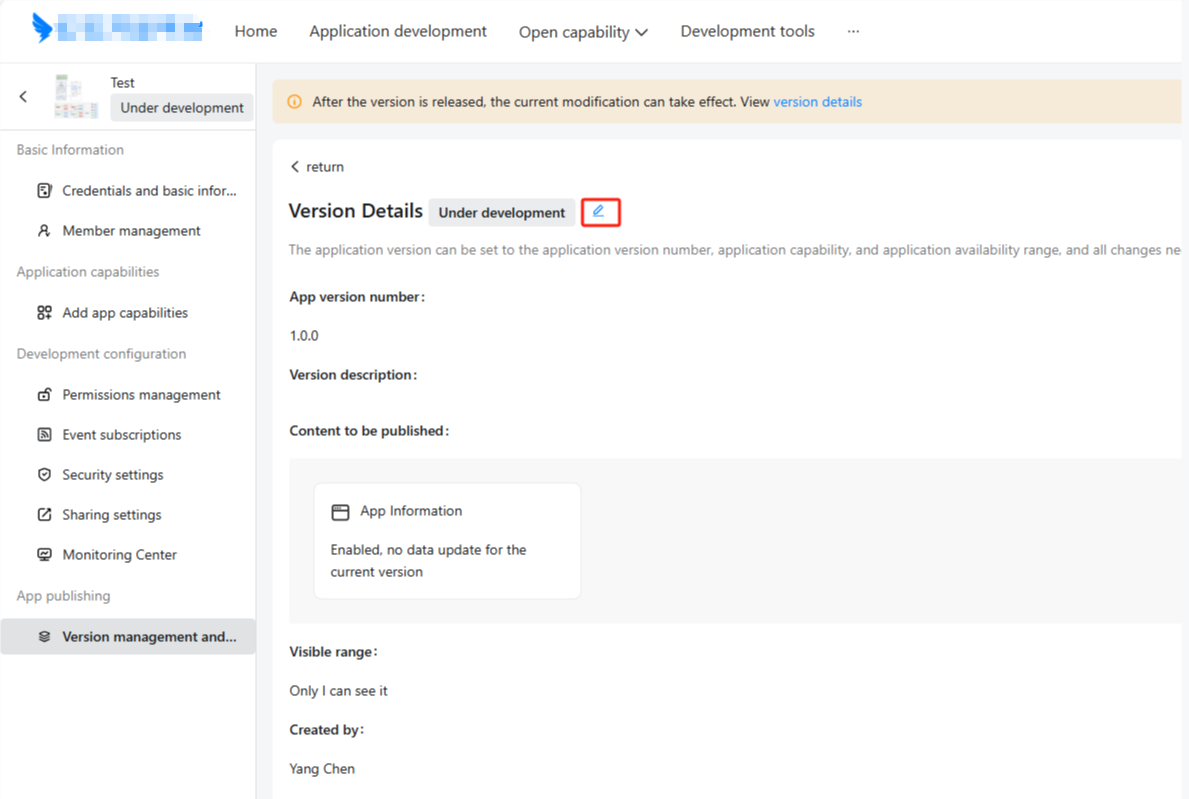Go to Application development tab
The width and height of the screenshot is (1189, 799).
click(398, 31)
